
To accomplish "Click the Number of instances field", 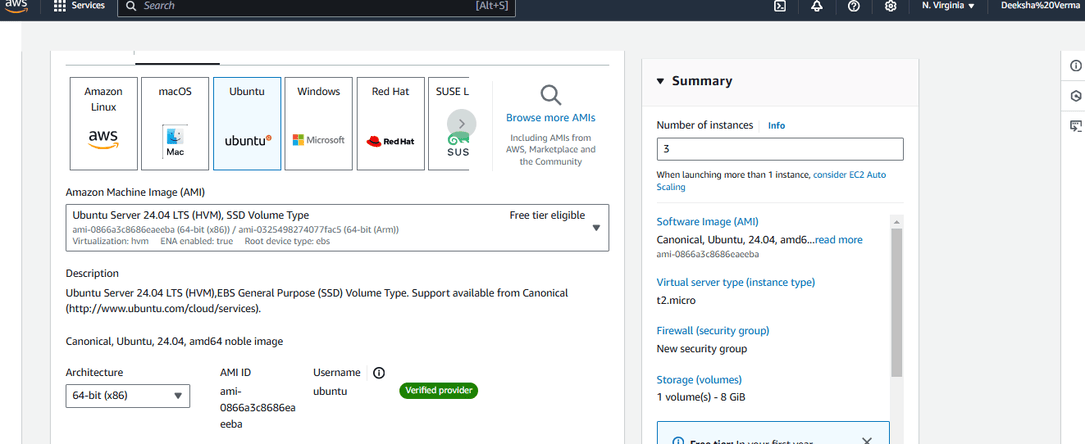I will coord(780,149).
